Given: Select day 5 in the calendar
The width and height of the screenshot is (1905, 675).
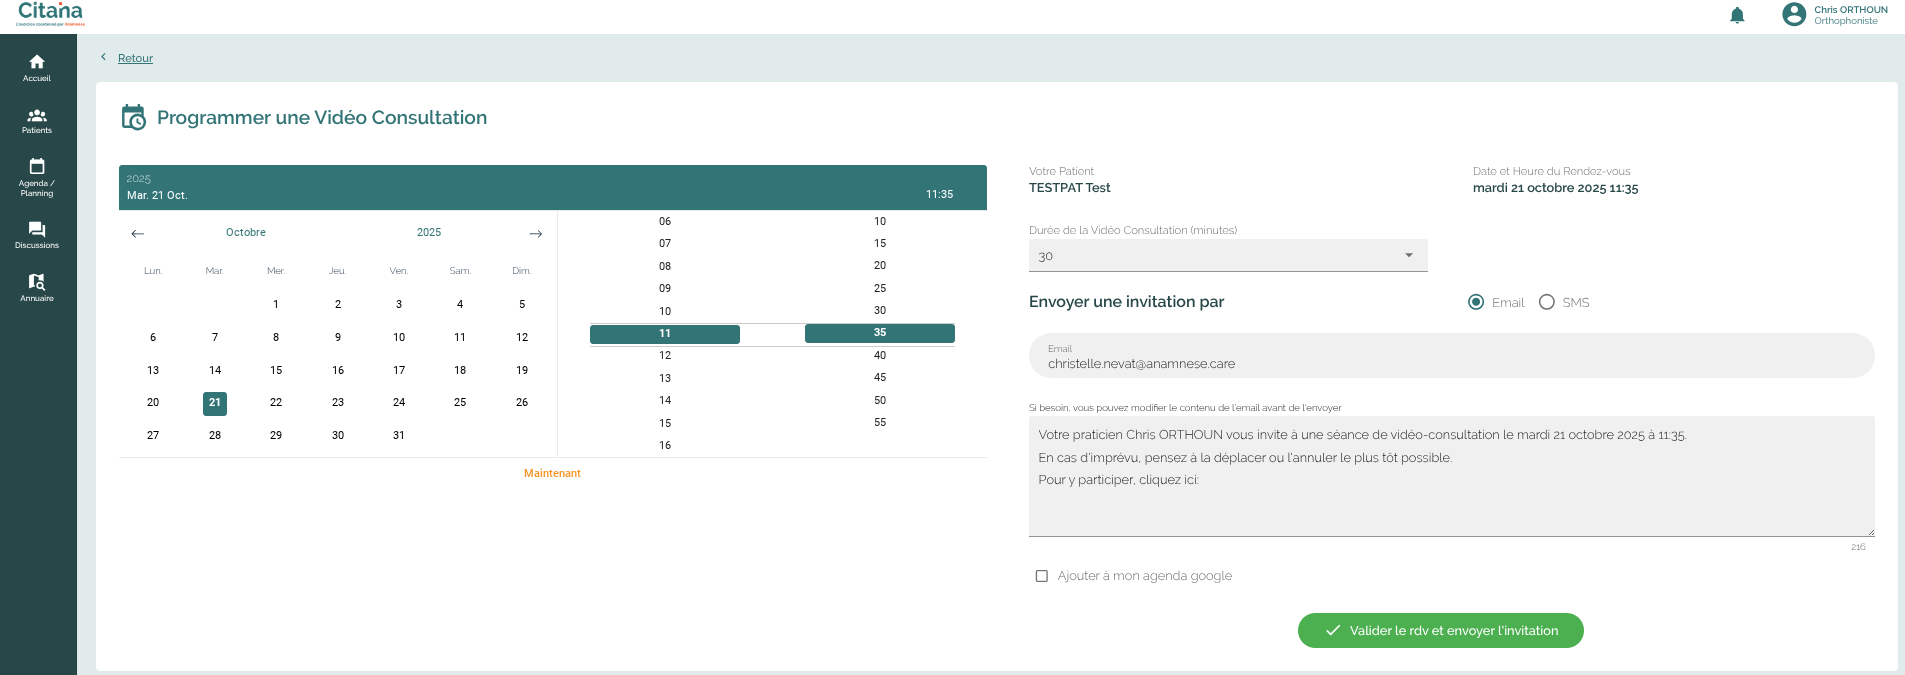Looking at the screenshot, I should pyautogui.click(x=522, y=305).
